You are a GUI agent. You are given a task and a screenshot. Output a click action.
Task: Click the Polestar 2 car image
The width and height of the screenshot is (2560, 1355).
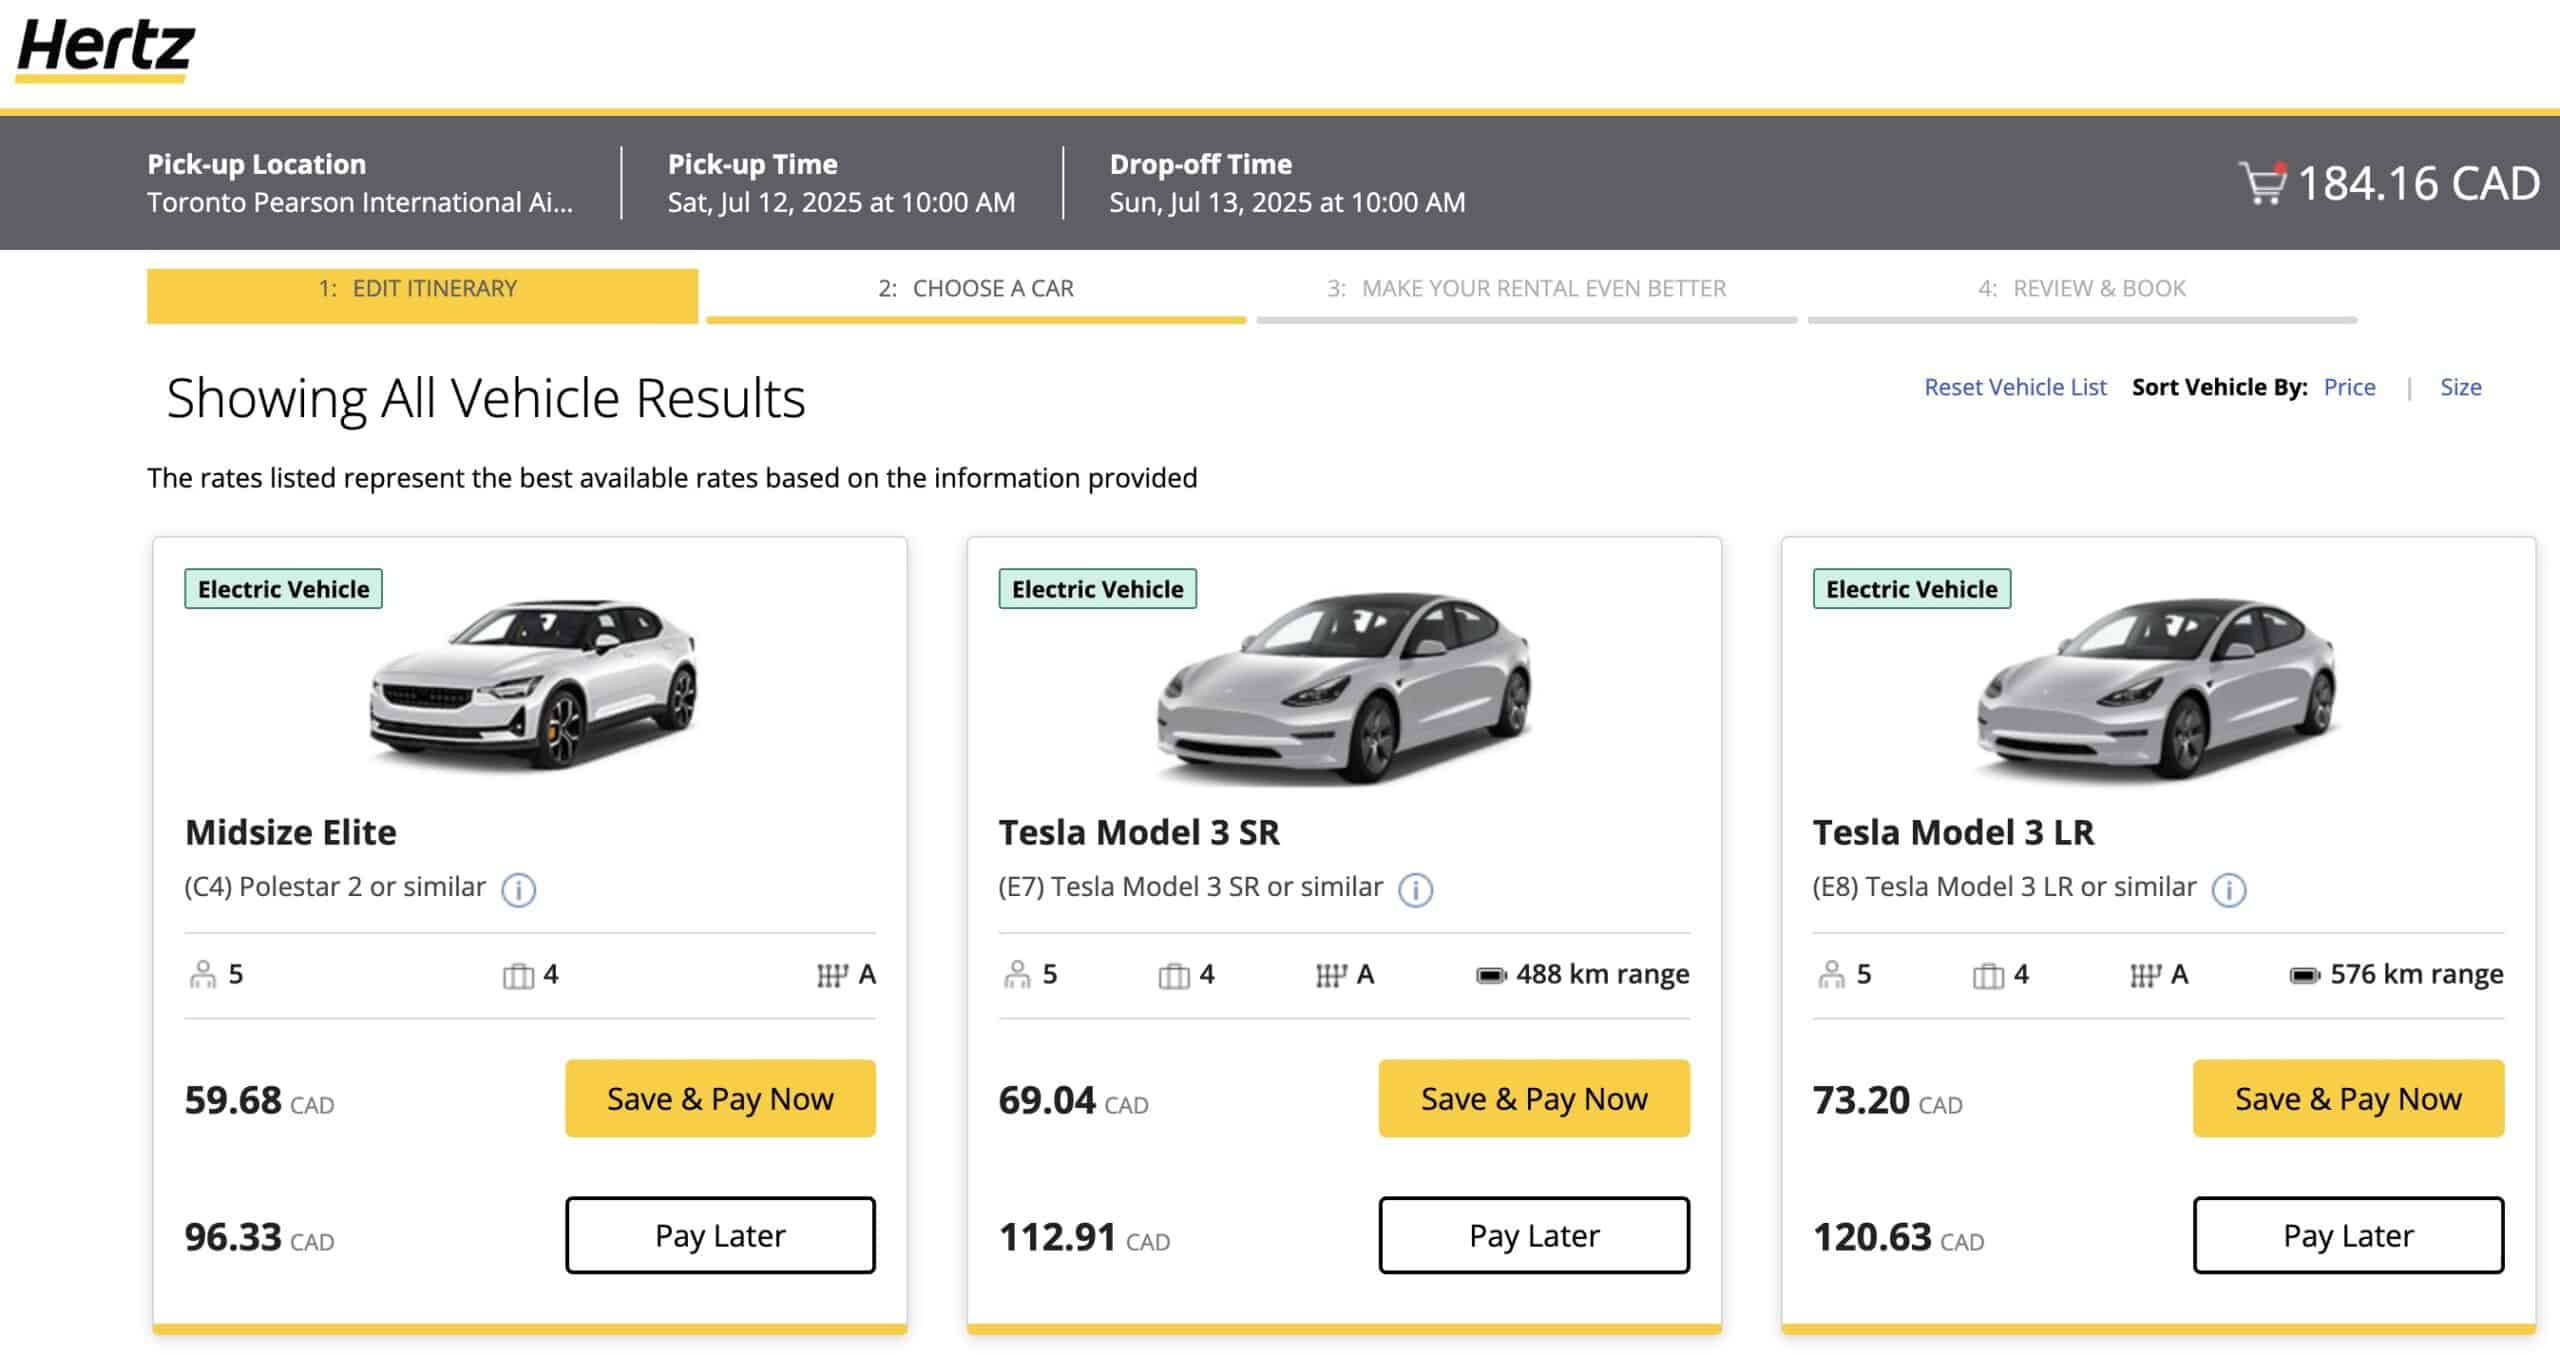coord(533,685)
